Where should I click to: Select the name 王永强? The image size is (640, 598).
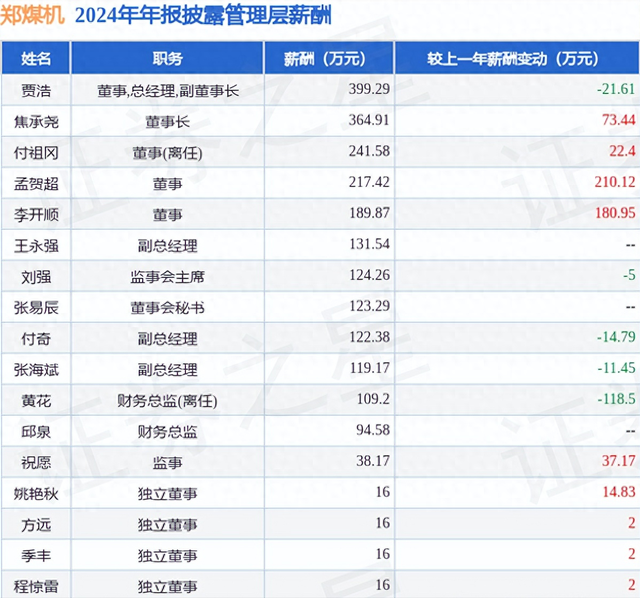point(36,246)
